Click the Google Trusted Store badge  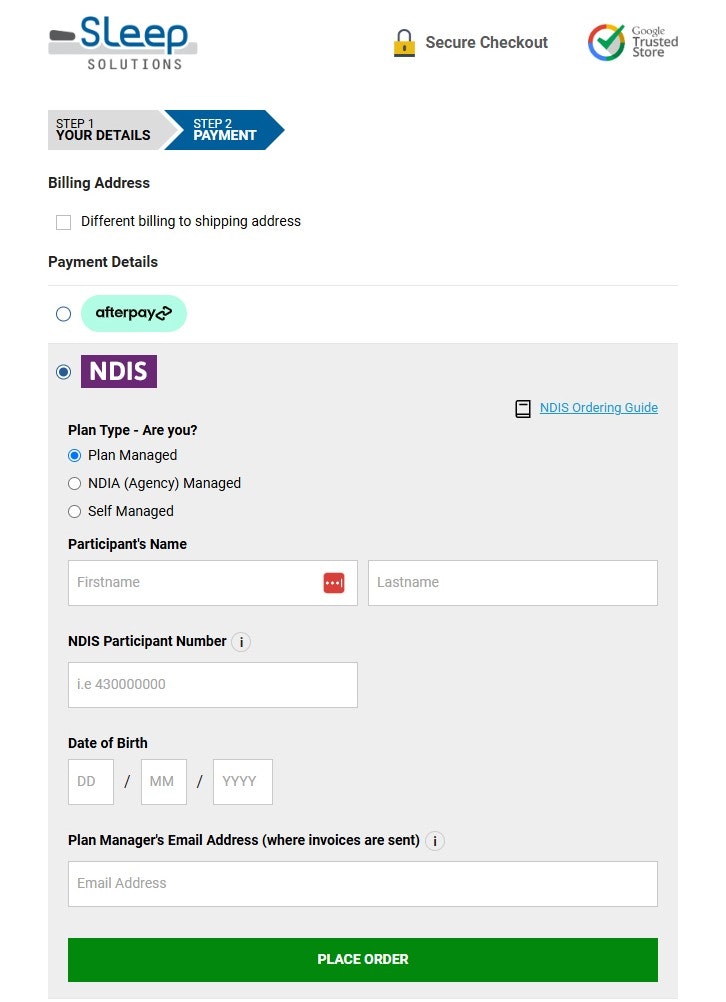click(x=632, y=42)
